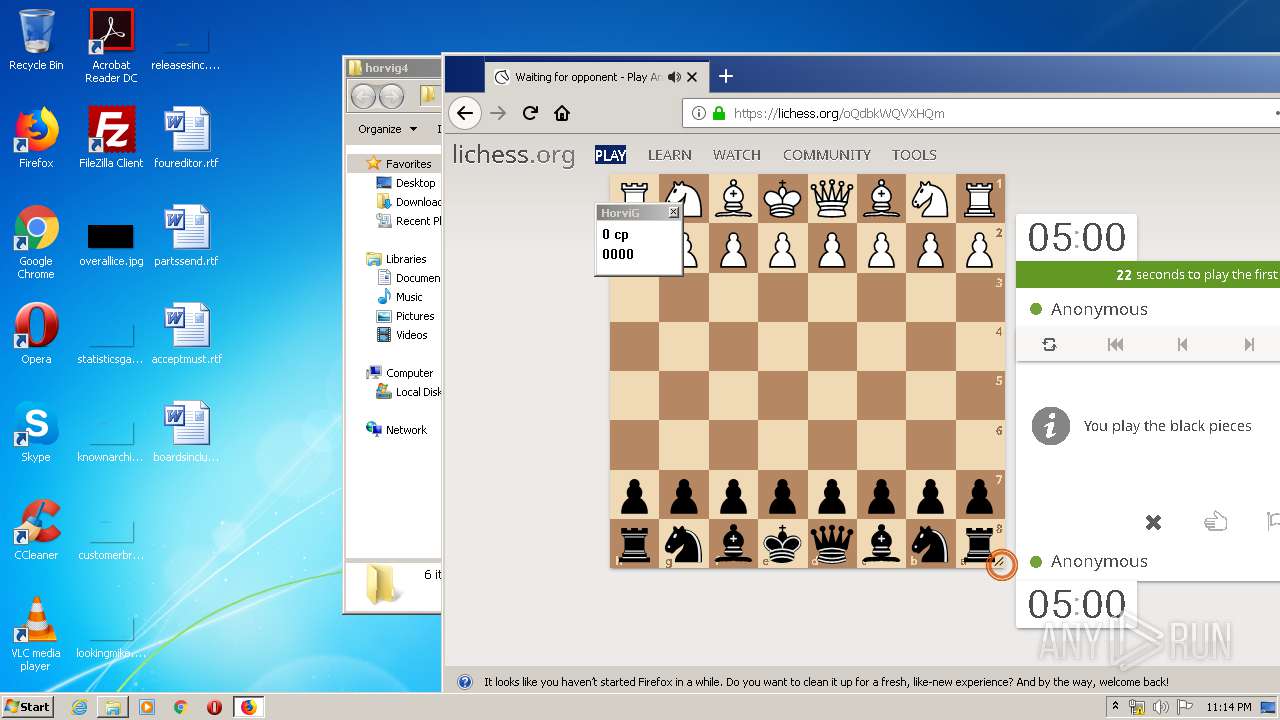Select Music library in explorer
This screenshot has height=720, width=1280.
(409, 297)
